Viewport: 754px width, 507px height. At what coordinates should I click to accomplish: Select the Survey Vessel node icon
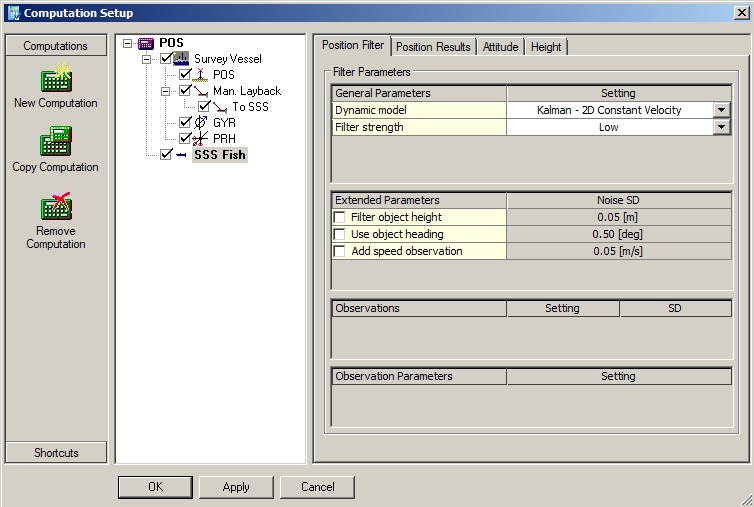183,59
